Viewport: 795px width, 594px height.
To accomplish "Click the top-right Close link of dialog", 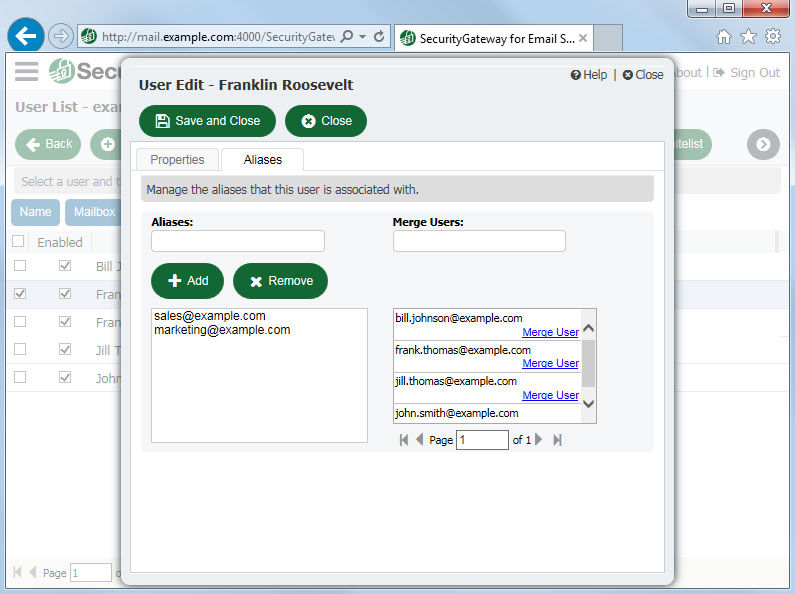I will [643, 75].
